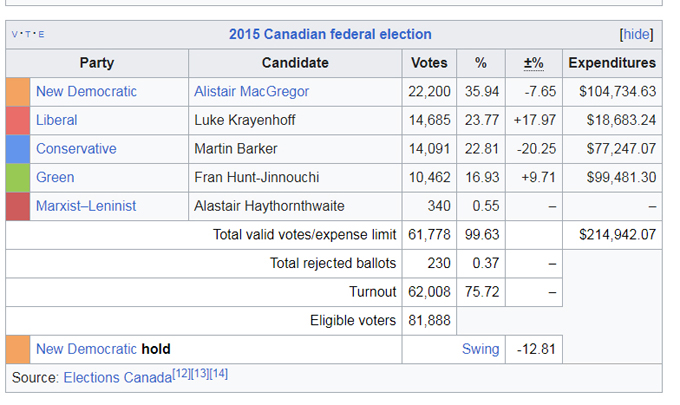680x405 pixels.
Task: Open the New Democratic link beside Alistair MacGregor
Action: click(86, 91)
